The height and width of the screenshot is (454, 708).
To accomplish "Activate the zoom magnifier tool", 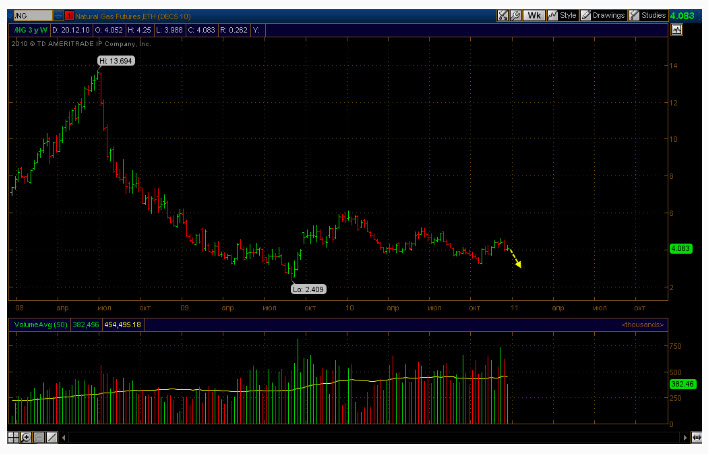I will (x=26, y=437).
